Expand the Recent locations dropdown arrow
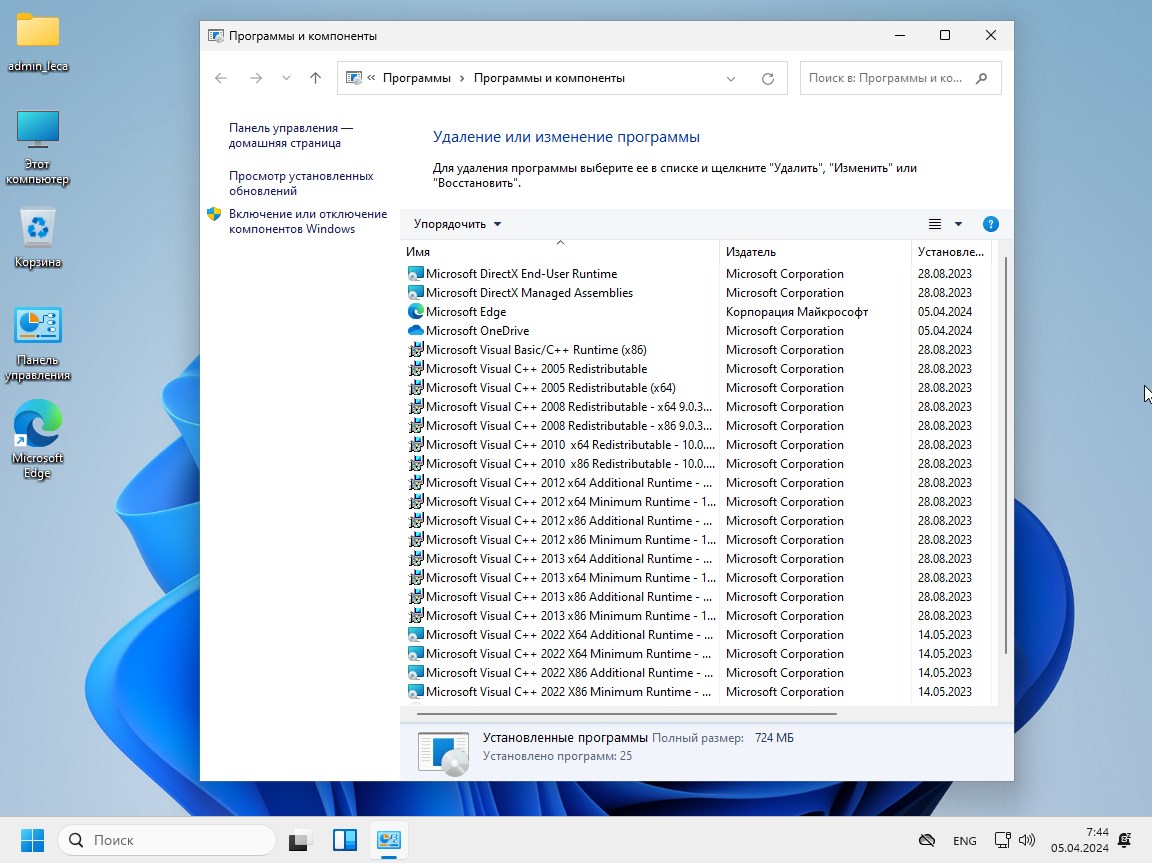This screenshot has width=1152, height=863. pos(286,78)
